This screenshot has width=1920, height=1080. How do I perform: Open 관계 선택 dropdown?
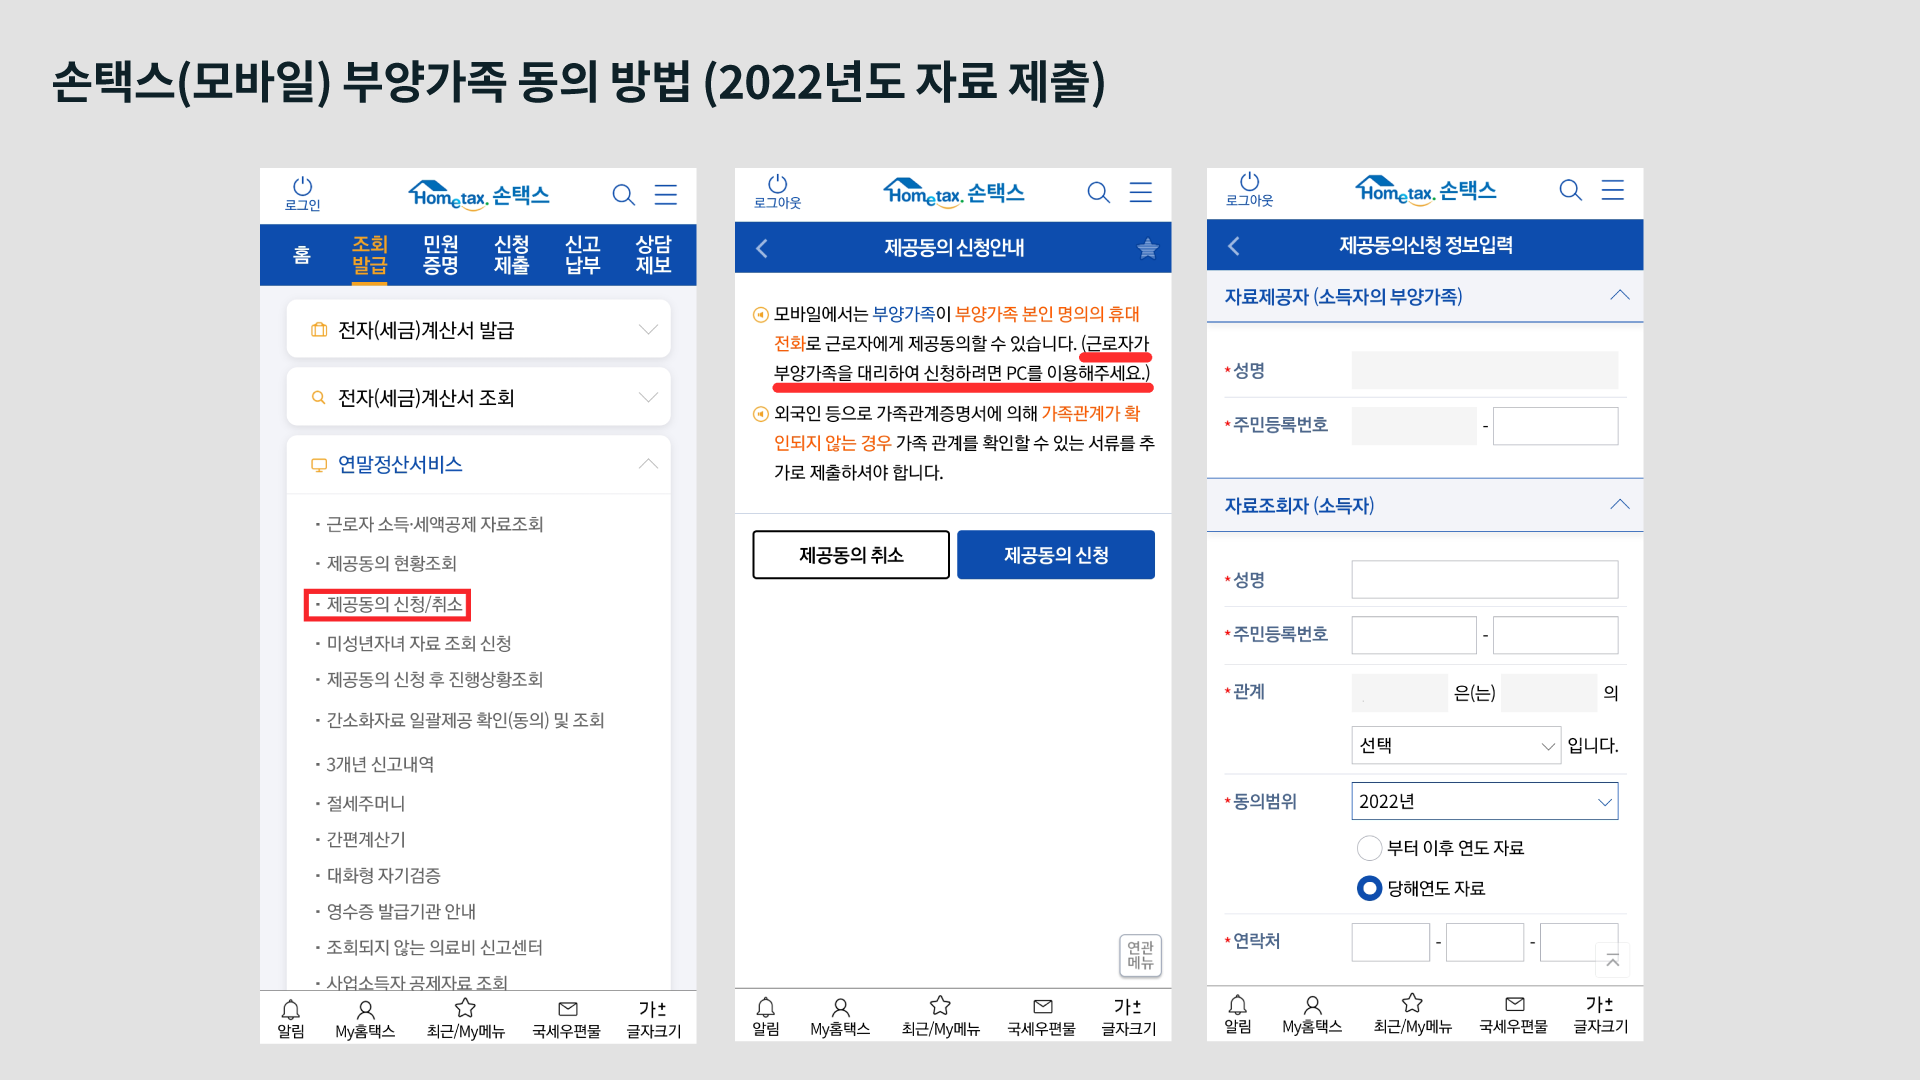tap(1456, 745)
